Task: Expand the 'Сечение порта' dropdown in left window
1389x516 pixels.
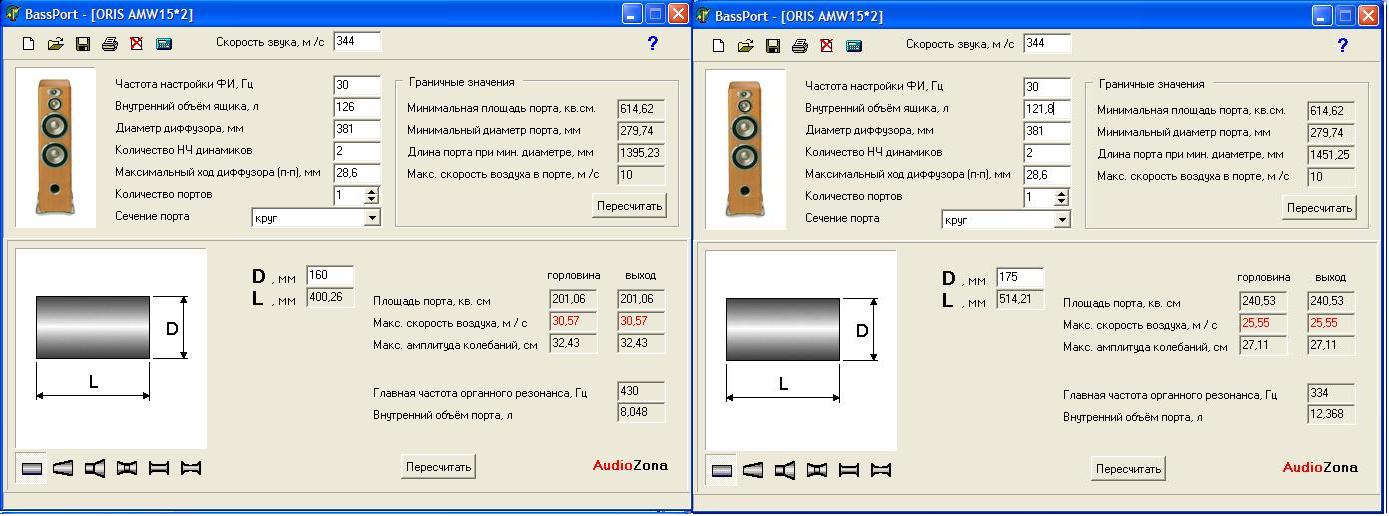Action: tap(372, 218)
